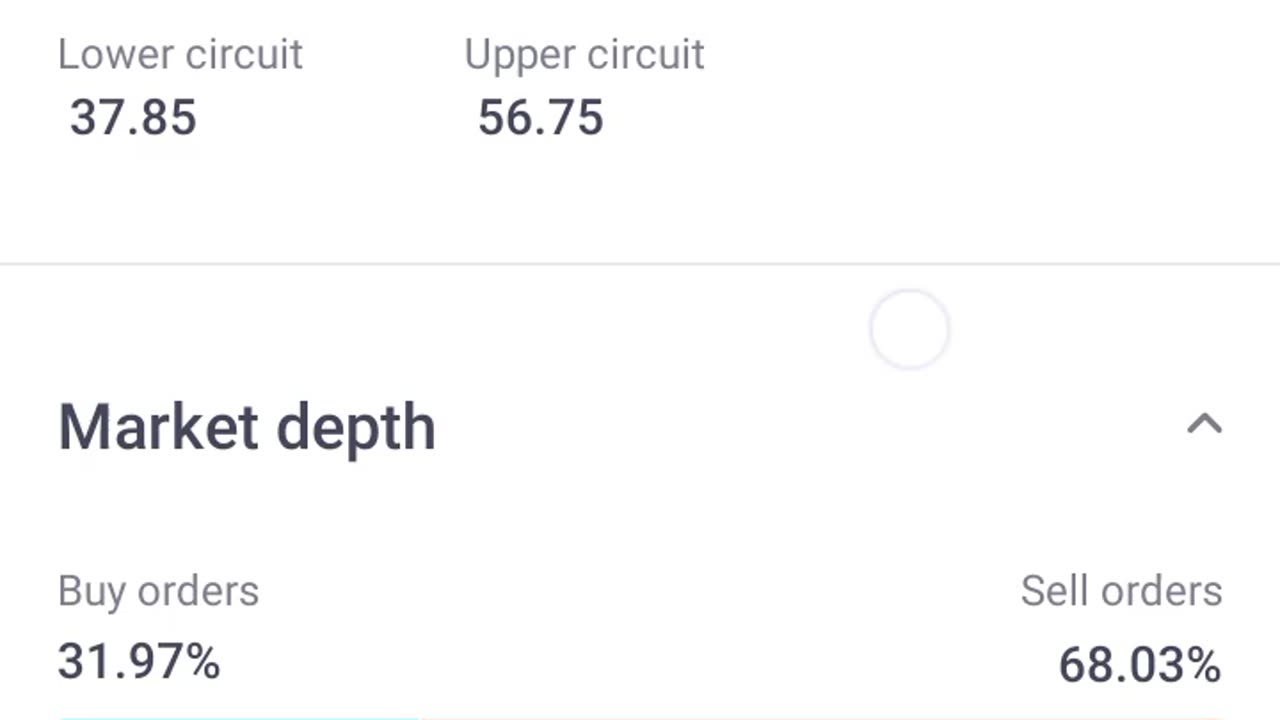Click the red sell orders bar
This screenshot has width=1280, height=720.
[x=820, y=717]
